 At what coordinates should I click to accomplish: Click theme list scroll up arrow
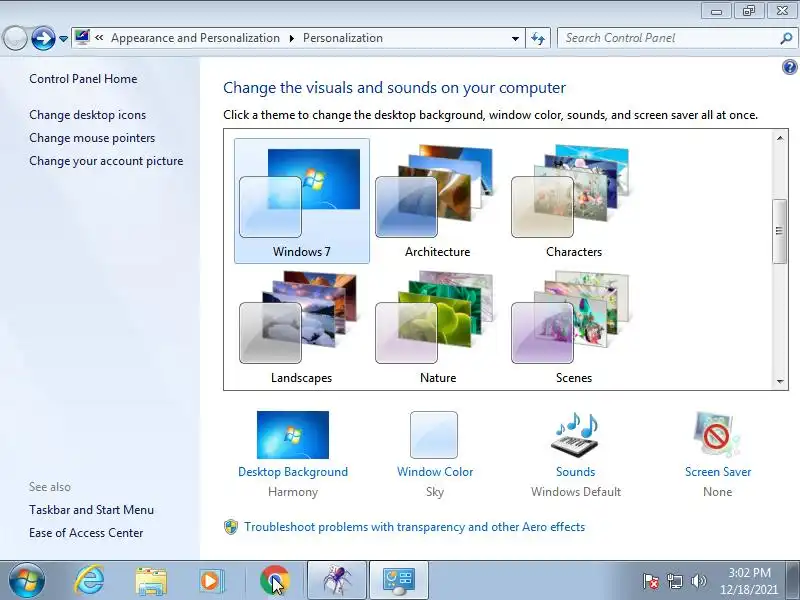click(780, 138)
